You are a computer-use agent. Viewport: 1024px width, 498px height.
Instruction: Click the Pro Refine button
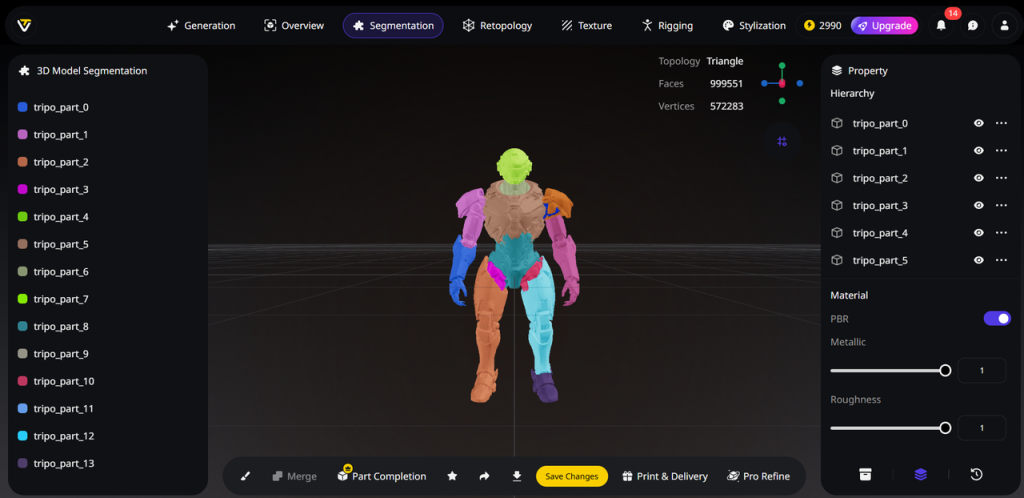pos(758,476)
